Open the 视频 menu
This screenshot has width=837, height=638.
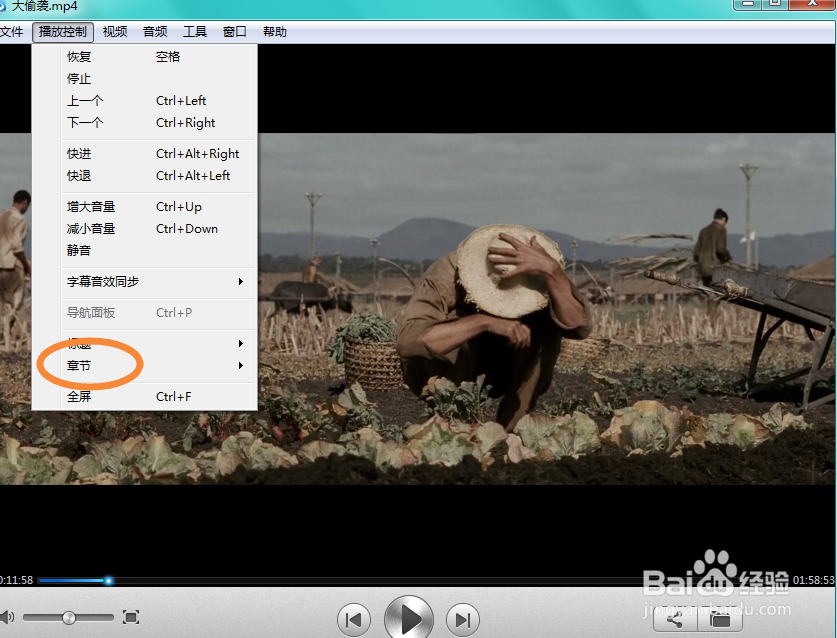coord(115,32)
